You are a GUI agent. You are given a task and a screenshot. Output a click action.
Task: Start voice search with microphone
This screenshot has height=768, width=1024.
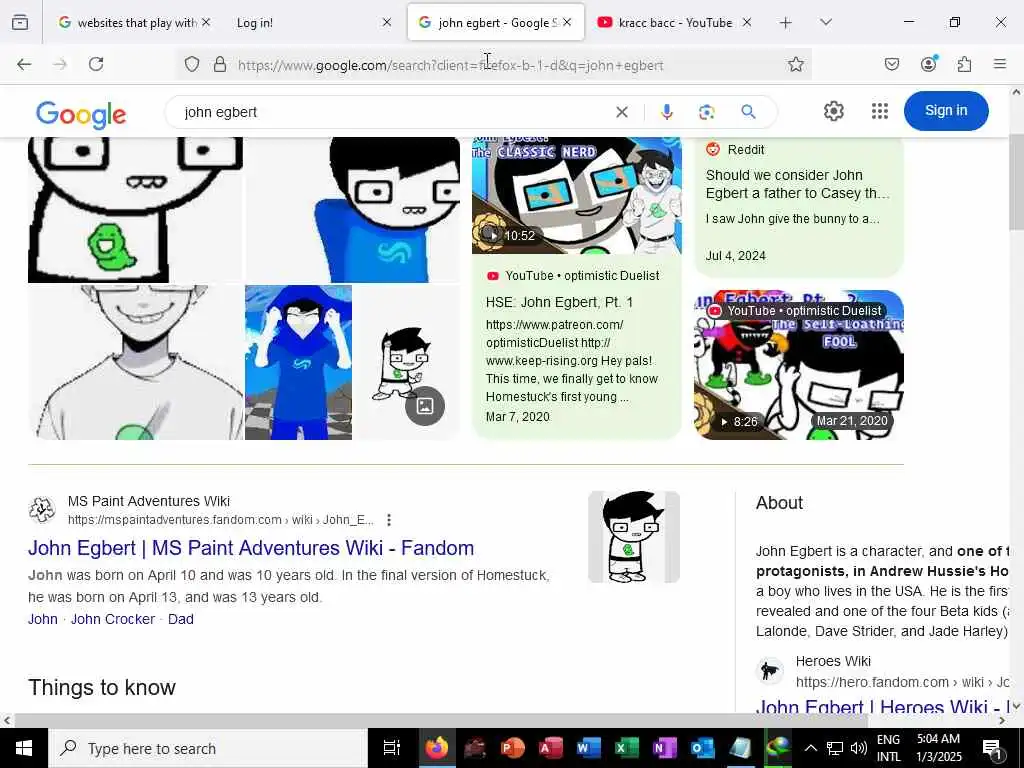click(x=666, y=112)
